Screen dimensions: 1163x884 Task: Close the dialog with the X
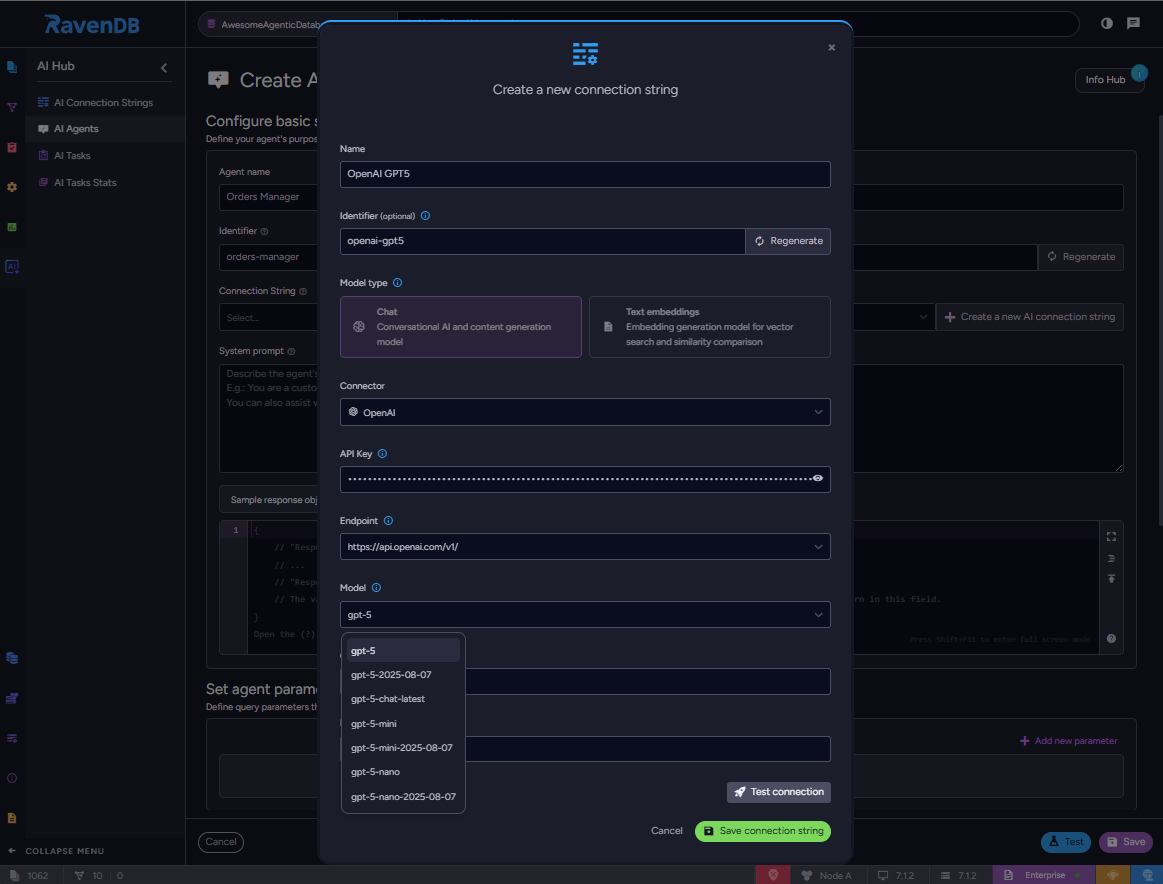(x=831, y=47)
